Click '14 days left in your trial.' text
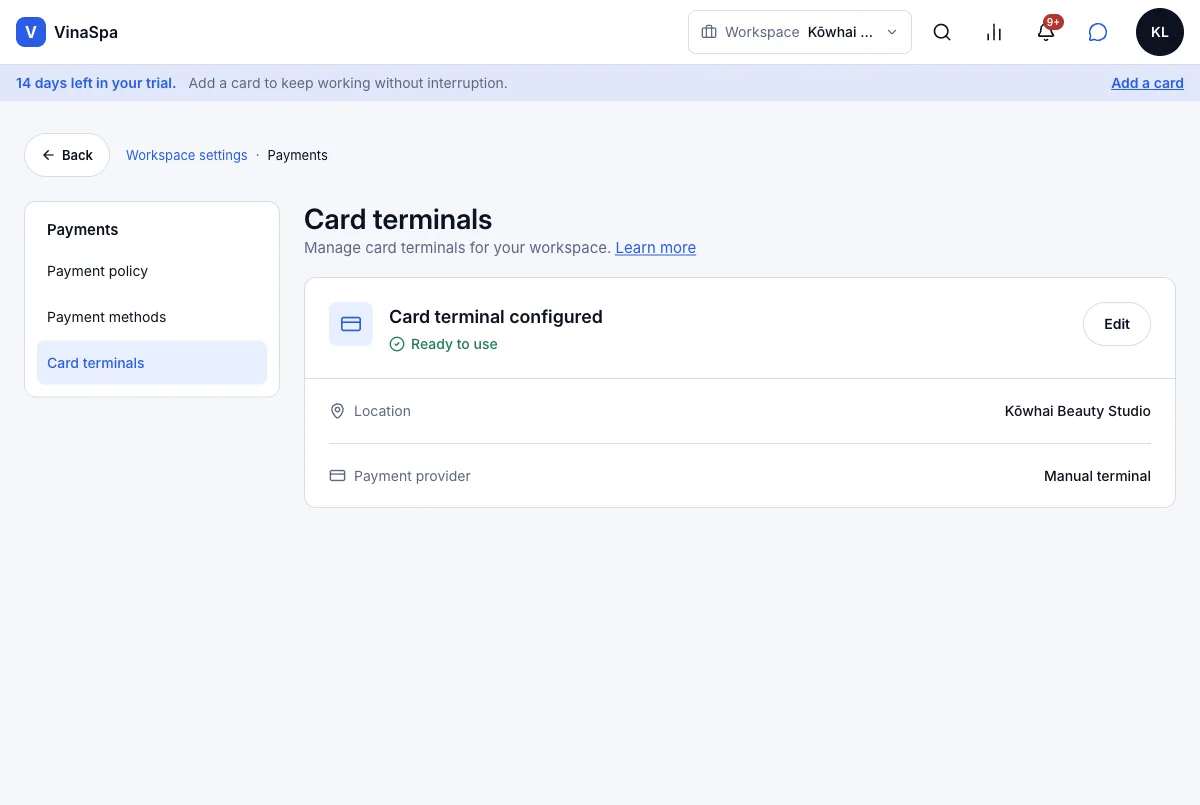Screen dimensions: 1200x805 coord(96,83)
